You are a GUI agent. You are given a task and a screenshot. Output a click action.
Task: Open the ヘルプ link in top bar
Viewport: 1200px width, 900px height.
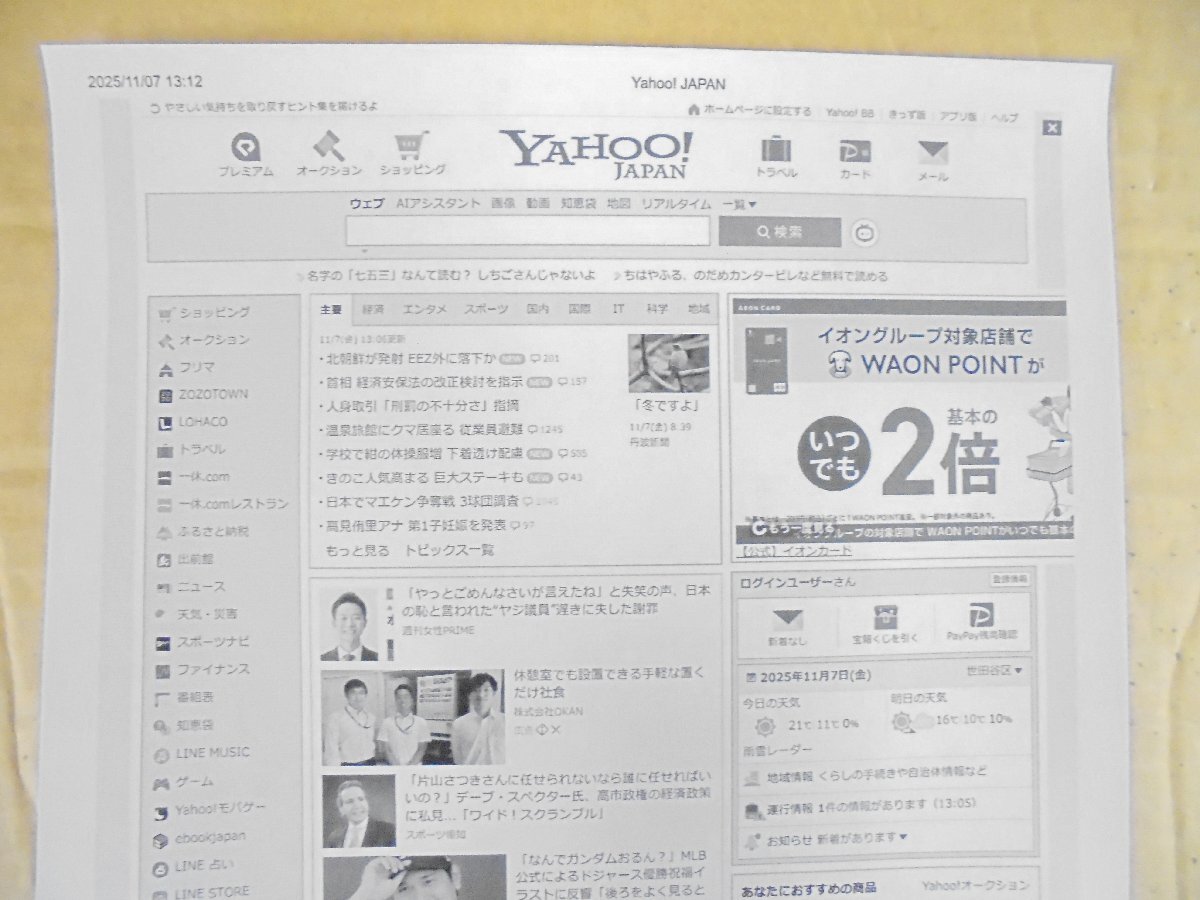pyautogui.click(x=1004, y=117)
